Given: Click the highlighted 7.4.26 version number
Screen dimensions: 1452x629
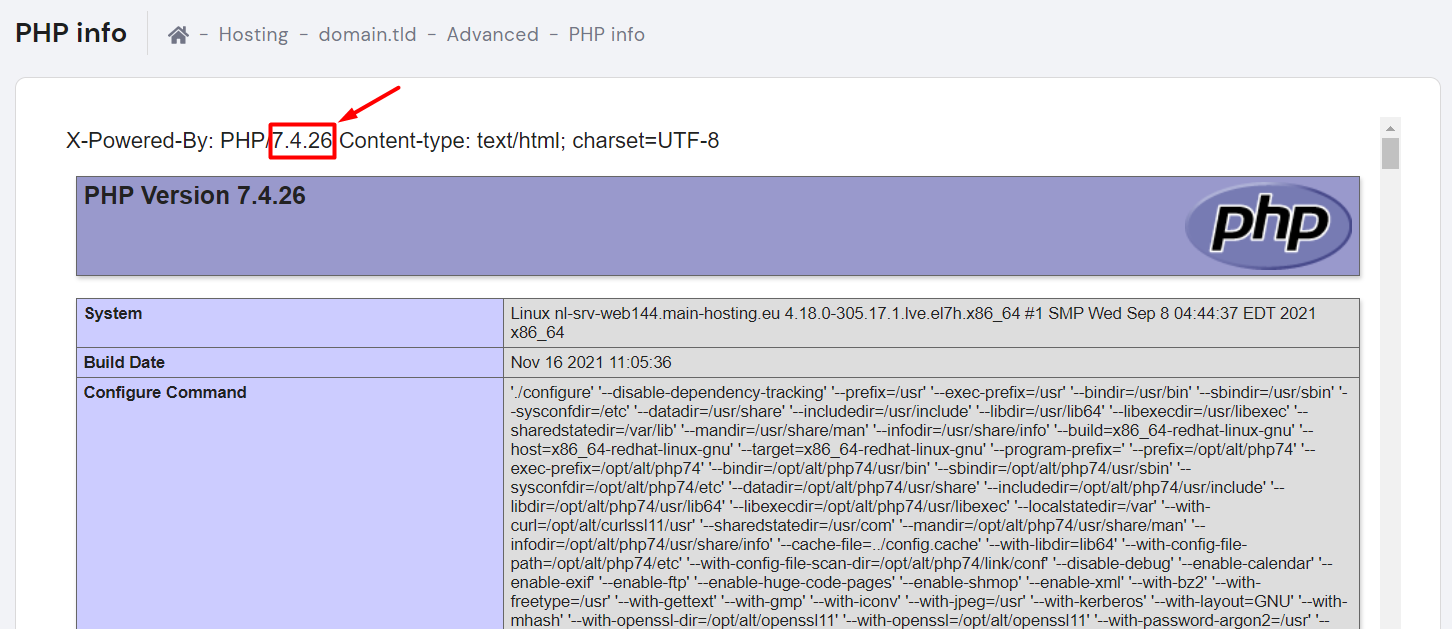Looking at the screenshot, I should tap(301, 141).
